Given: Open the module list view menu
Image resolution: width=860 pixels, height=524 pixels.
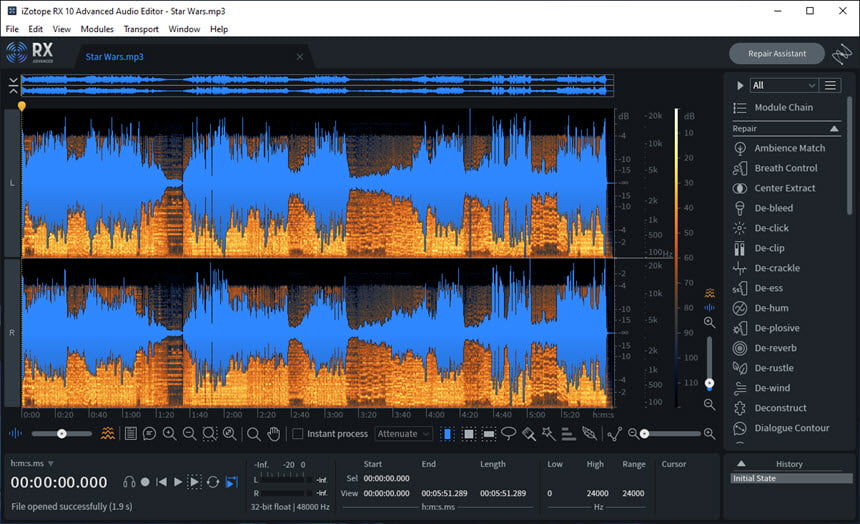Looking at the screenshot, I should [830, 86].
